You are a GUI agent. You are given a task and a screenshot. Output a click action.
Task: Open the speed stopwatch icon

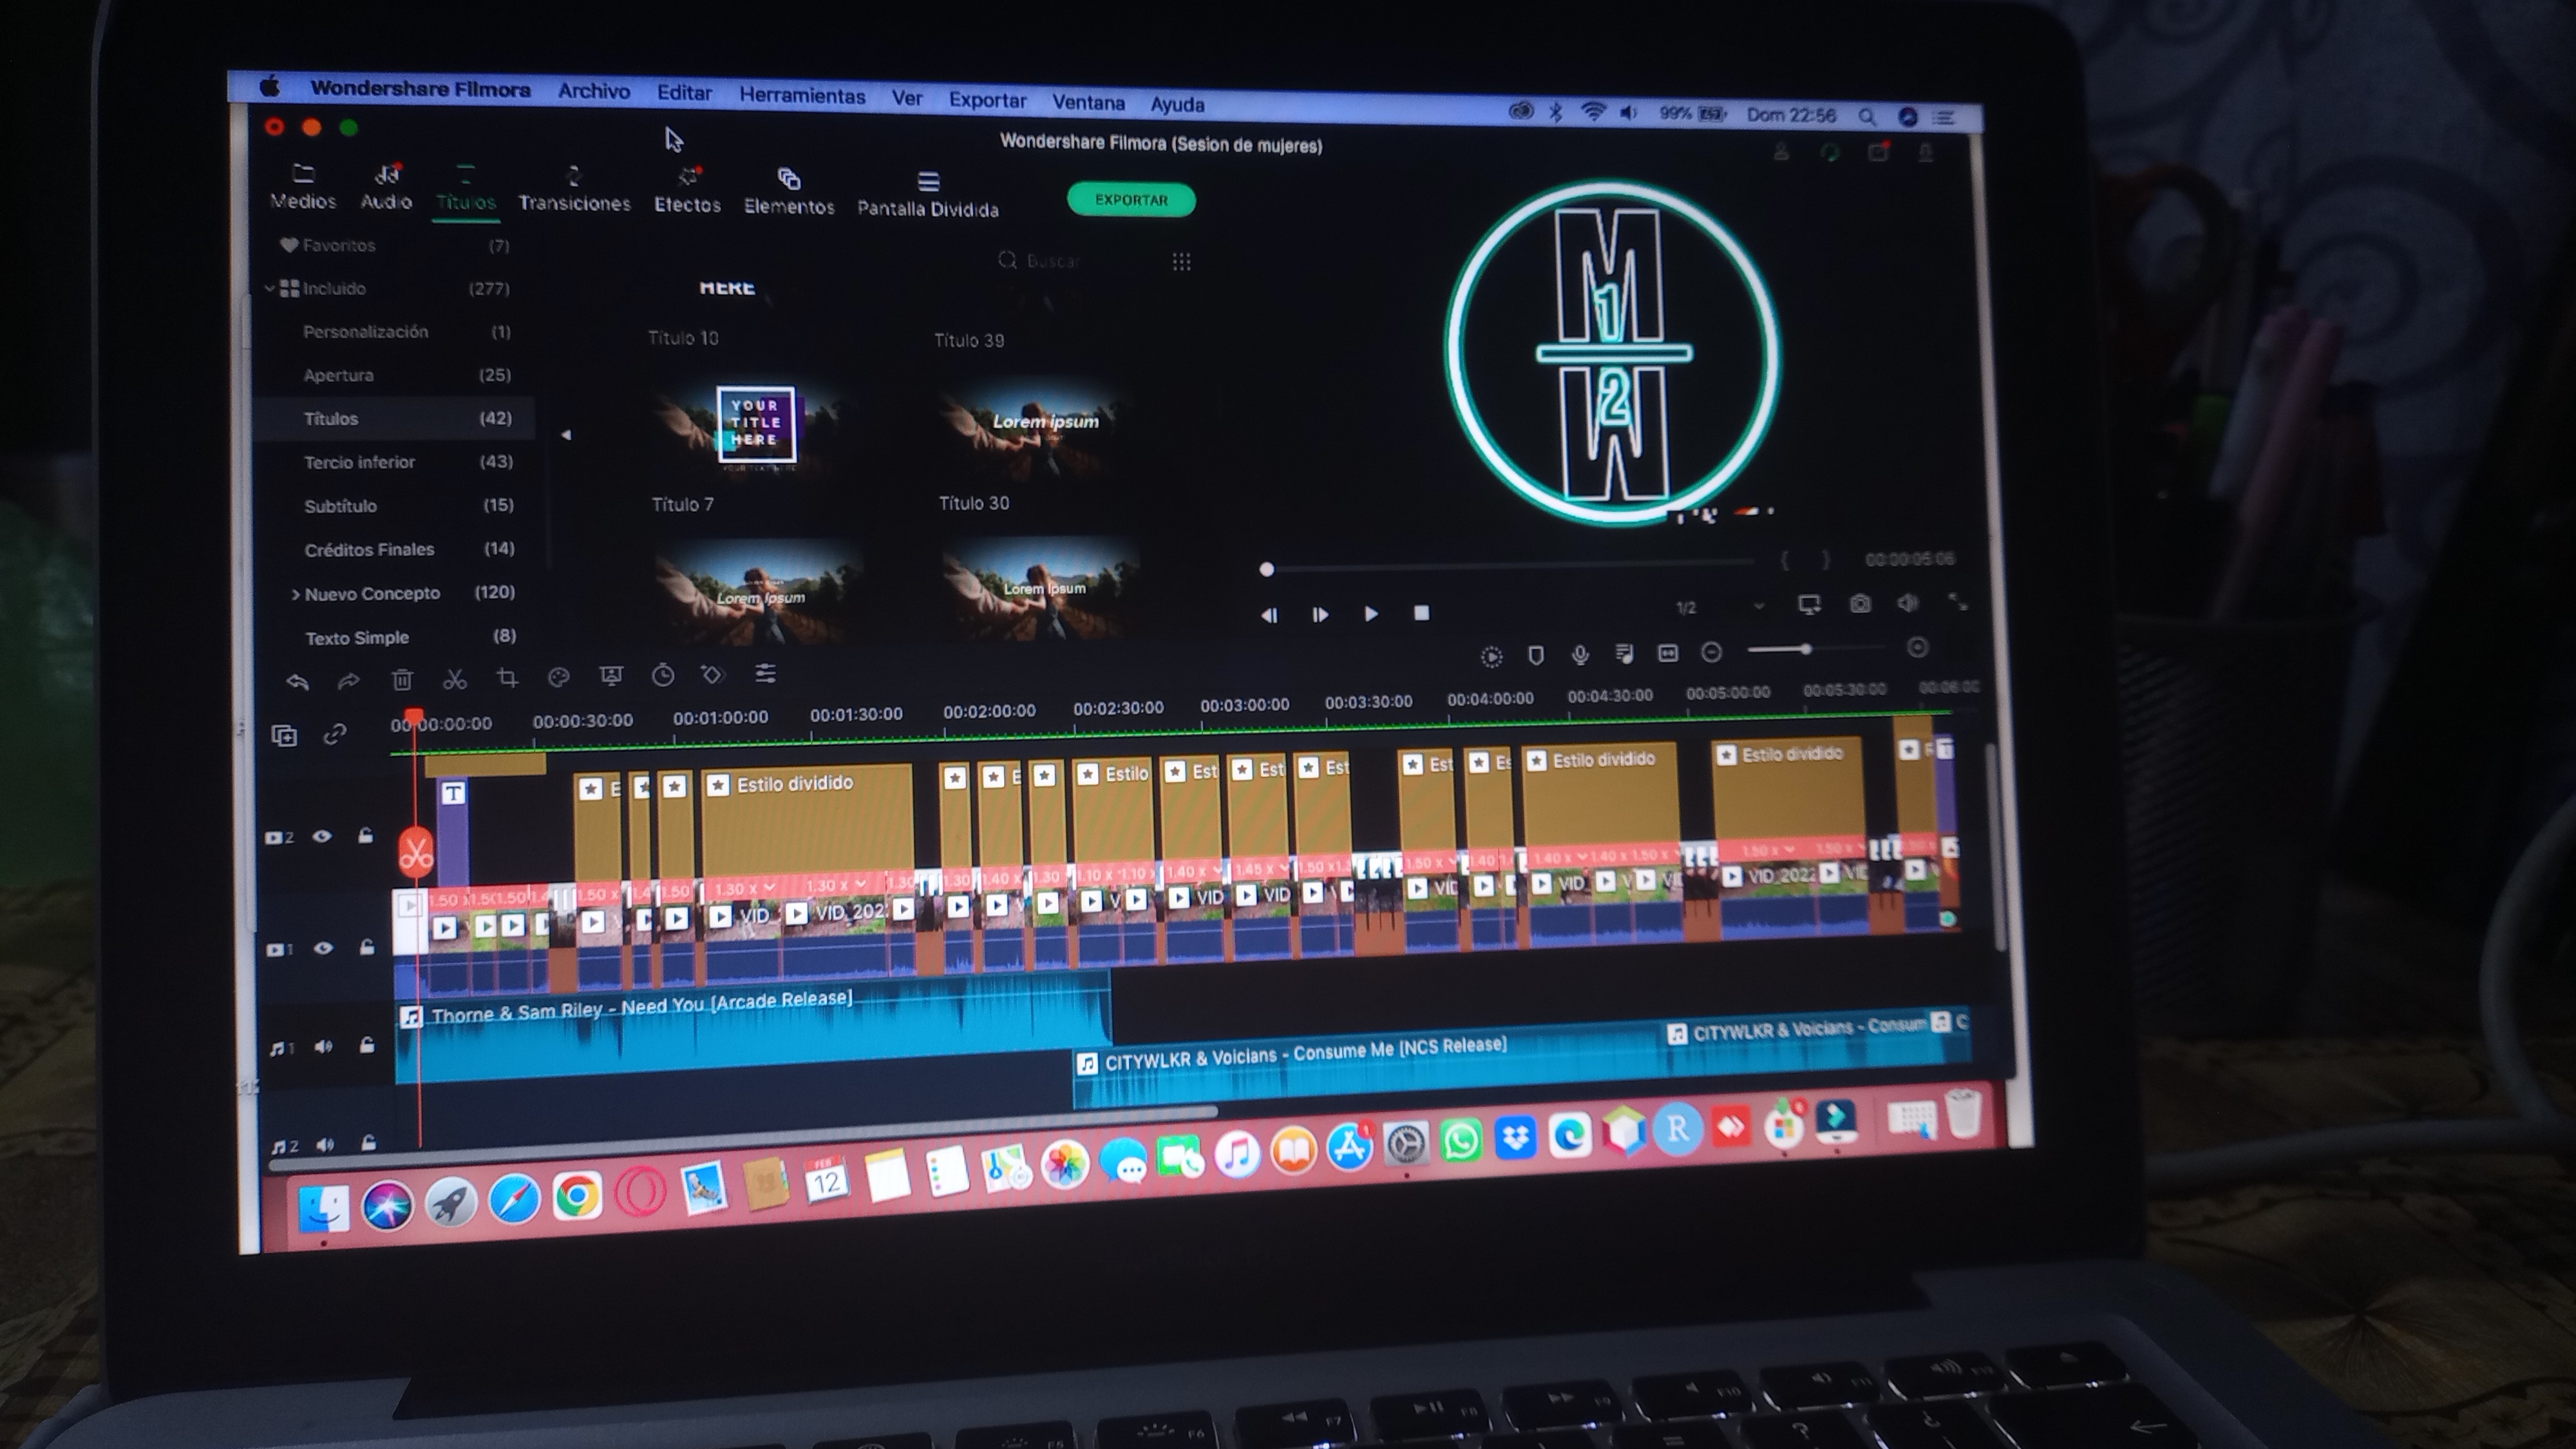point(663,675)
